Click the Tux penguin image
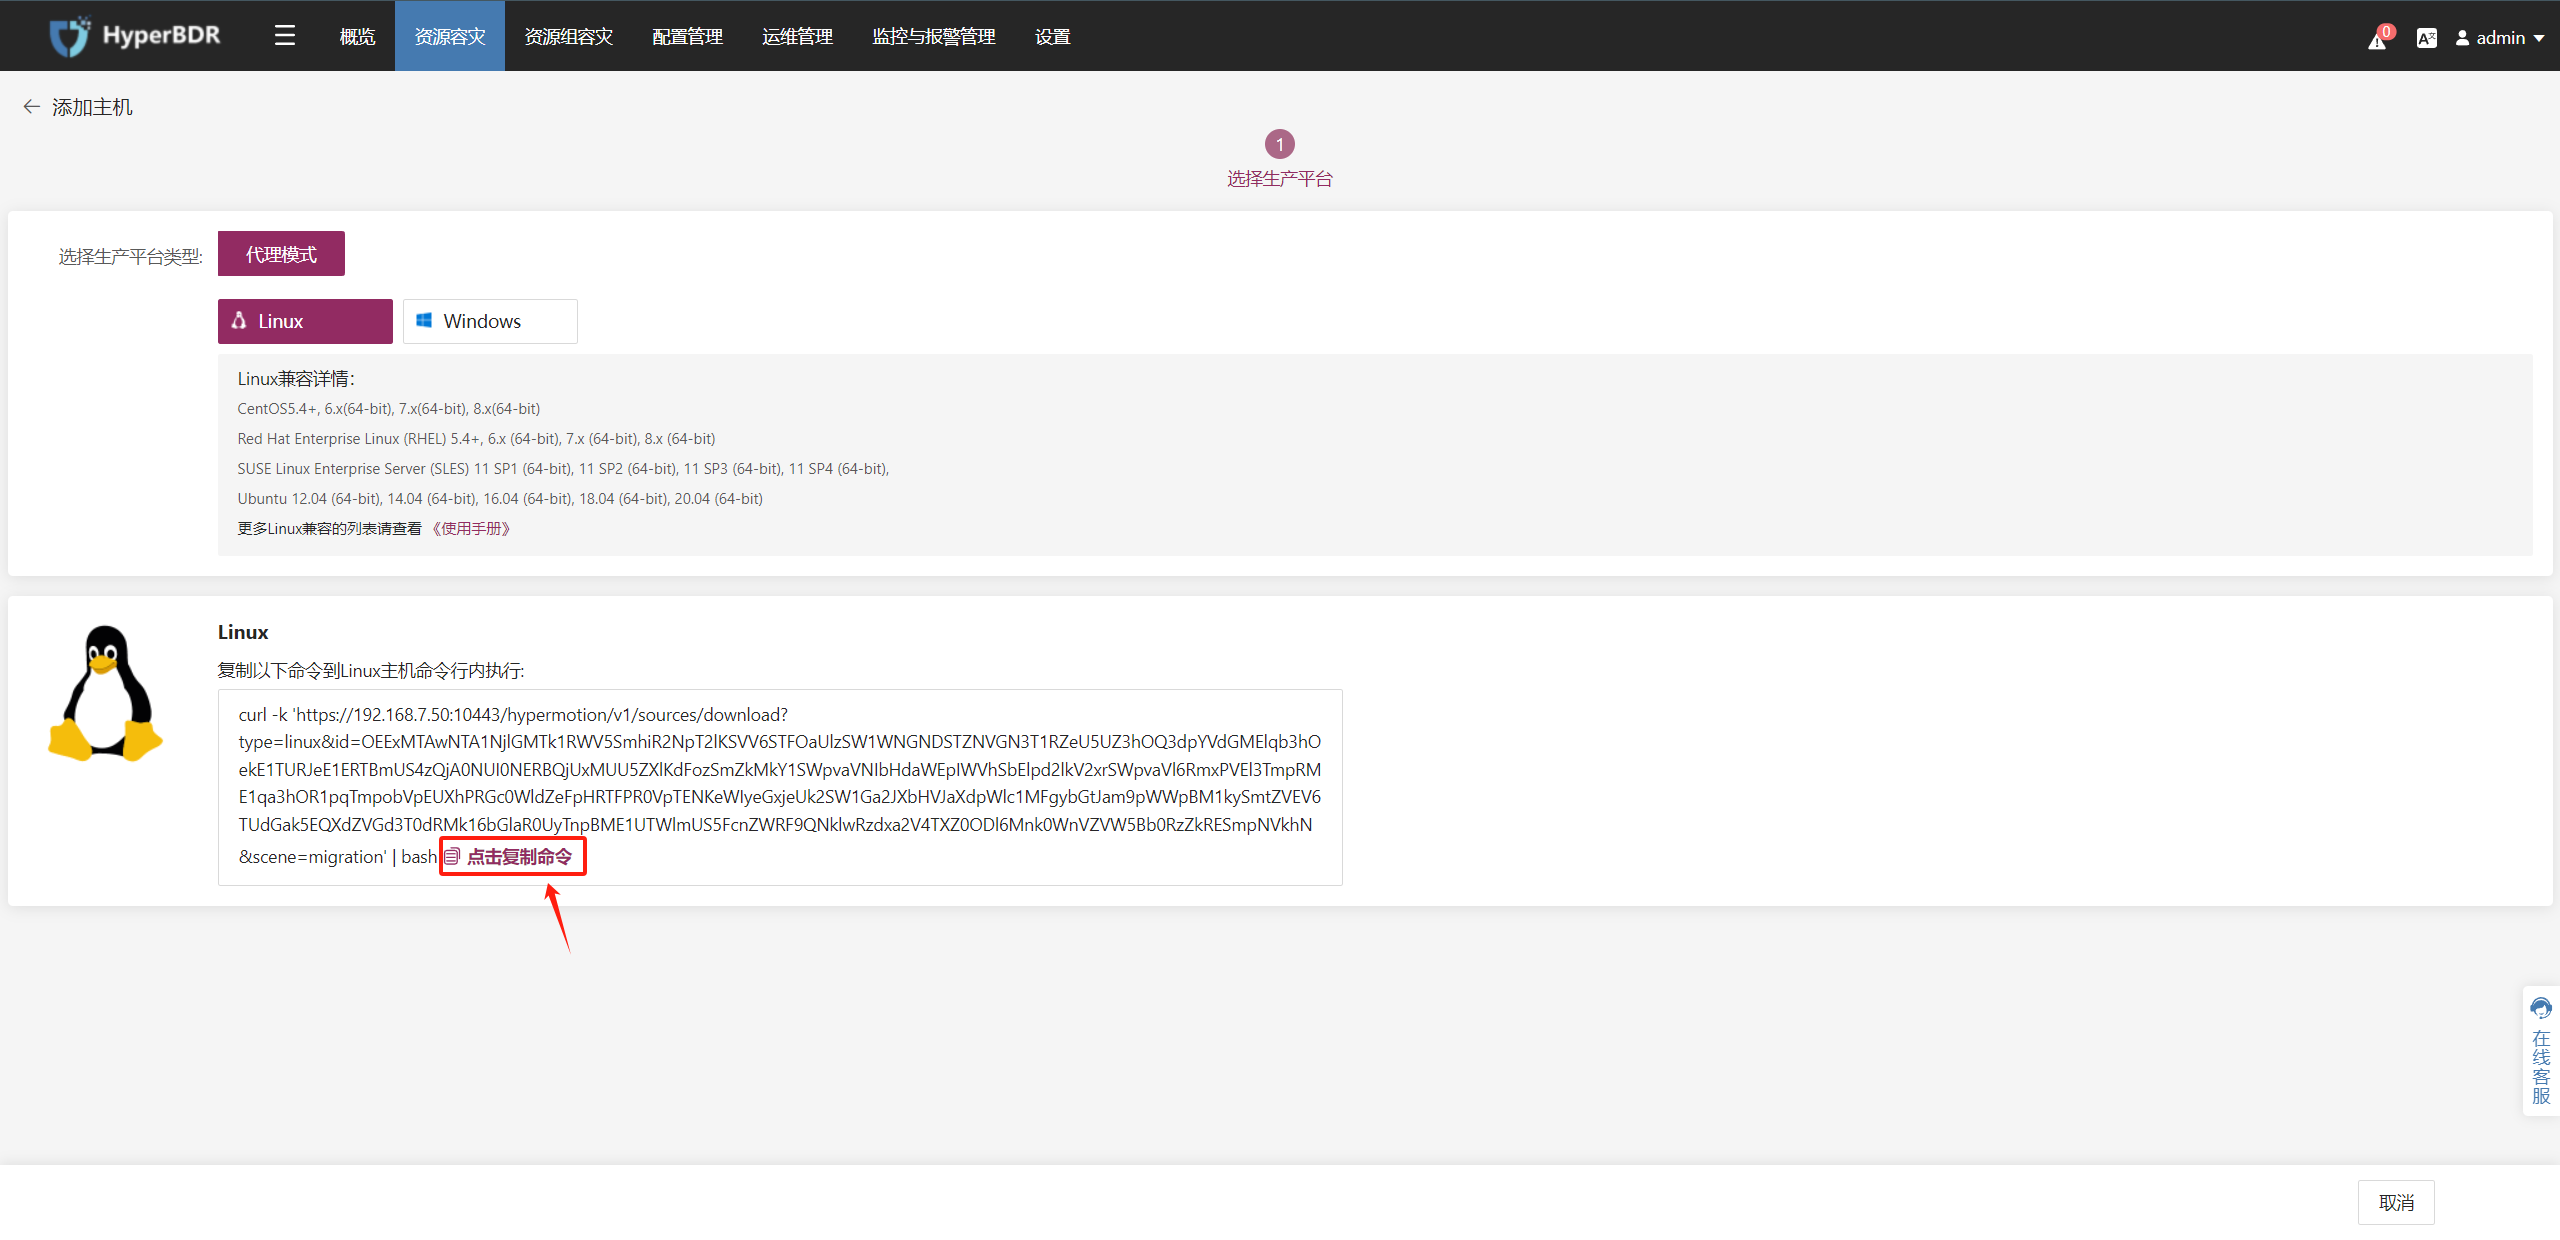Viewport: 2560px width, 1240px height. tap(104, 694)
